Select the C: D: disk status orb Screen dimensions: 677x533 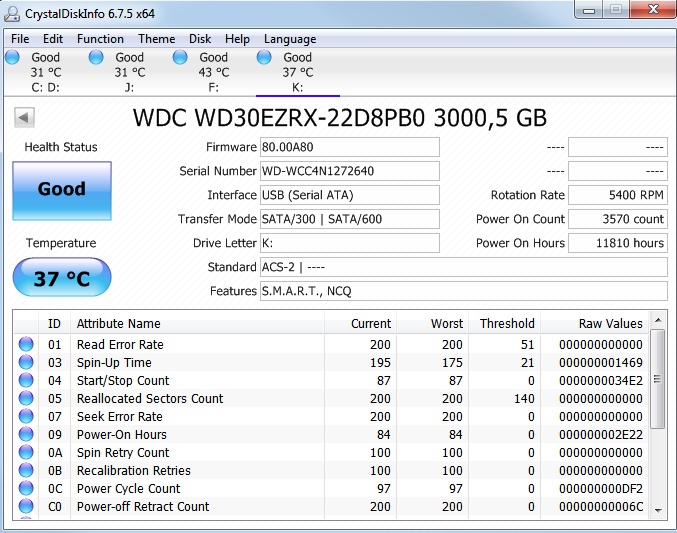point(12,57)
